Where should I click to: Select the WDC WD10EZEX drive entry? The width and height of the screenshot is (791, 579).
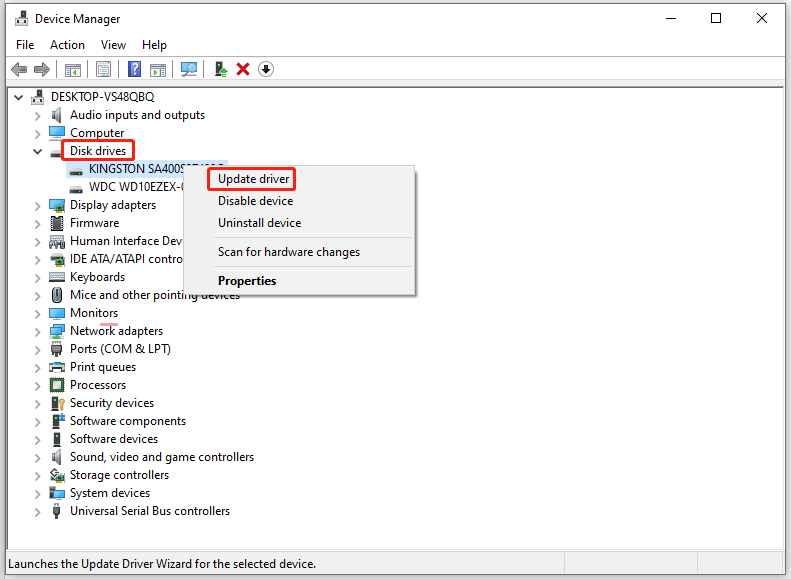pos(136,187)
